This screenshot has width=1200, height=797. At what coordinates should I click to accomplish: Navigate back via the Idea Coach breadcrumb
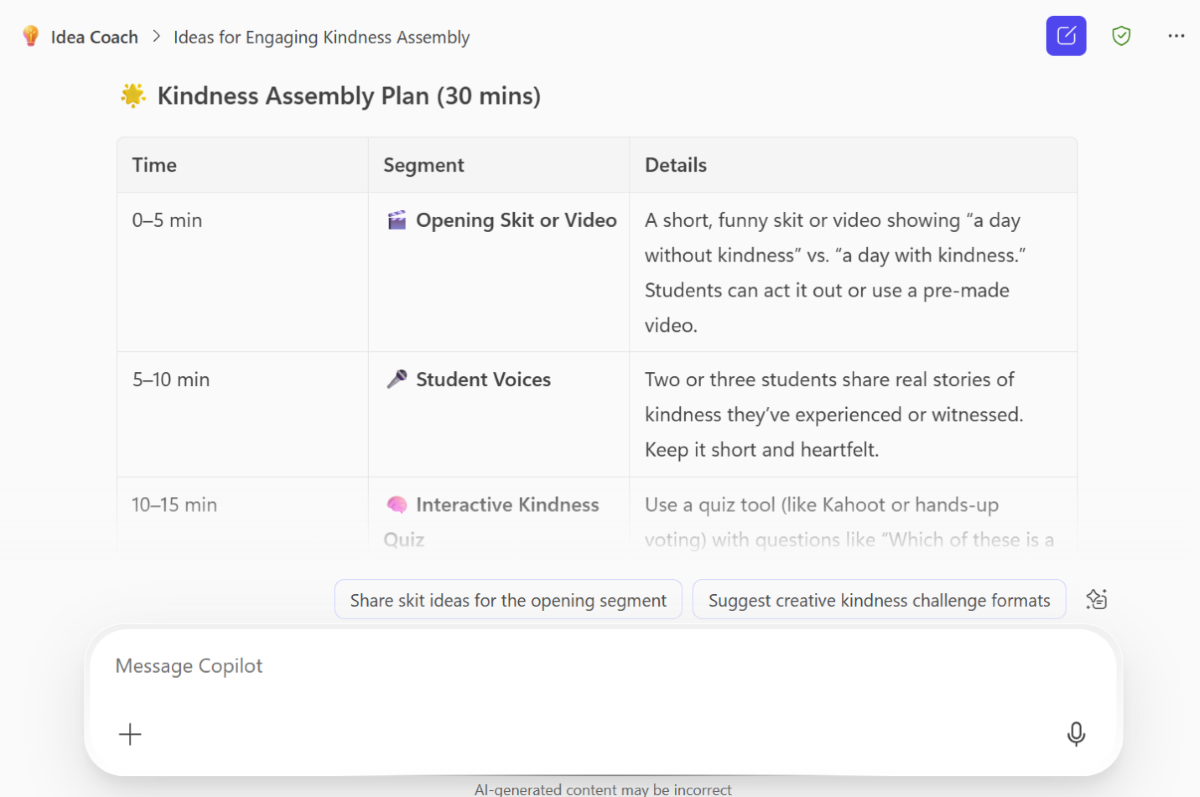coord(95,36)
